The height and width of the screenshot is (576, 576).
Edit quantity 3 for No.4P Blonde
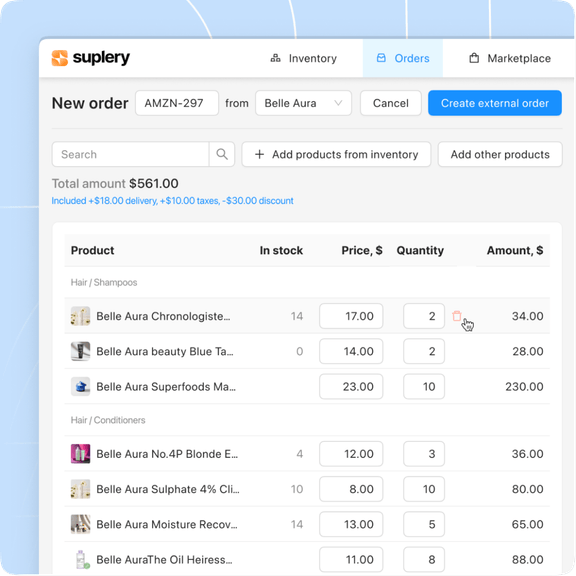click(424, 454)
